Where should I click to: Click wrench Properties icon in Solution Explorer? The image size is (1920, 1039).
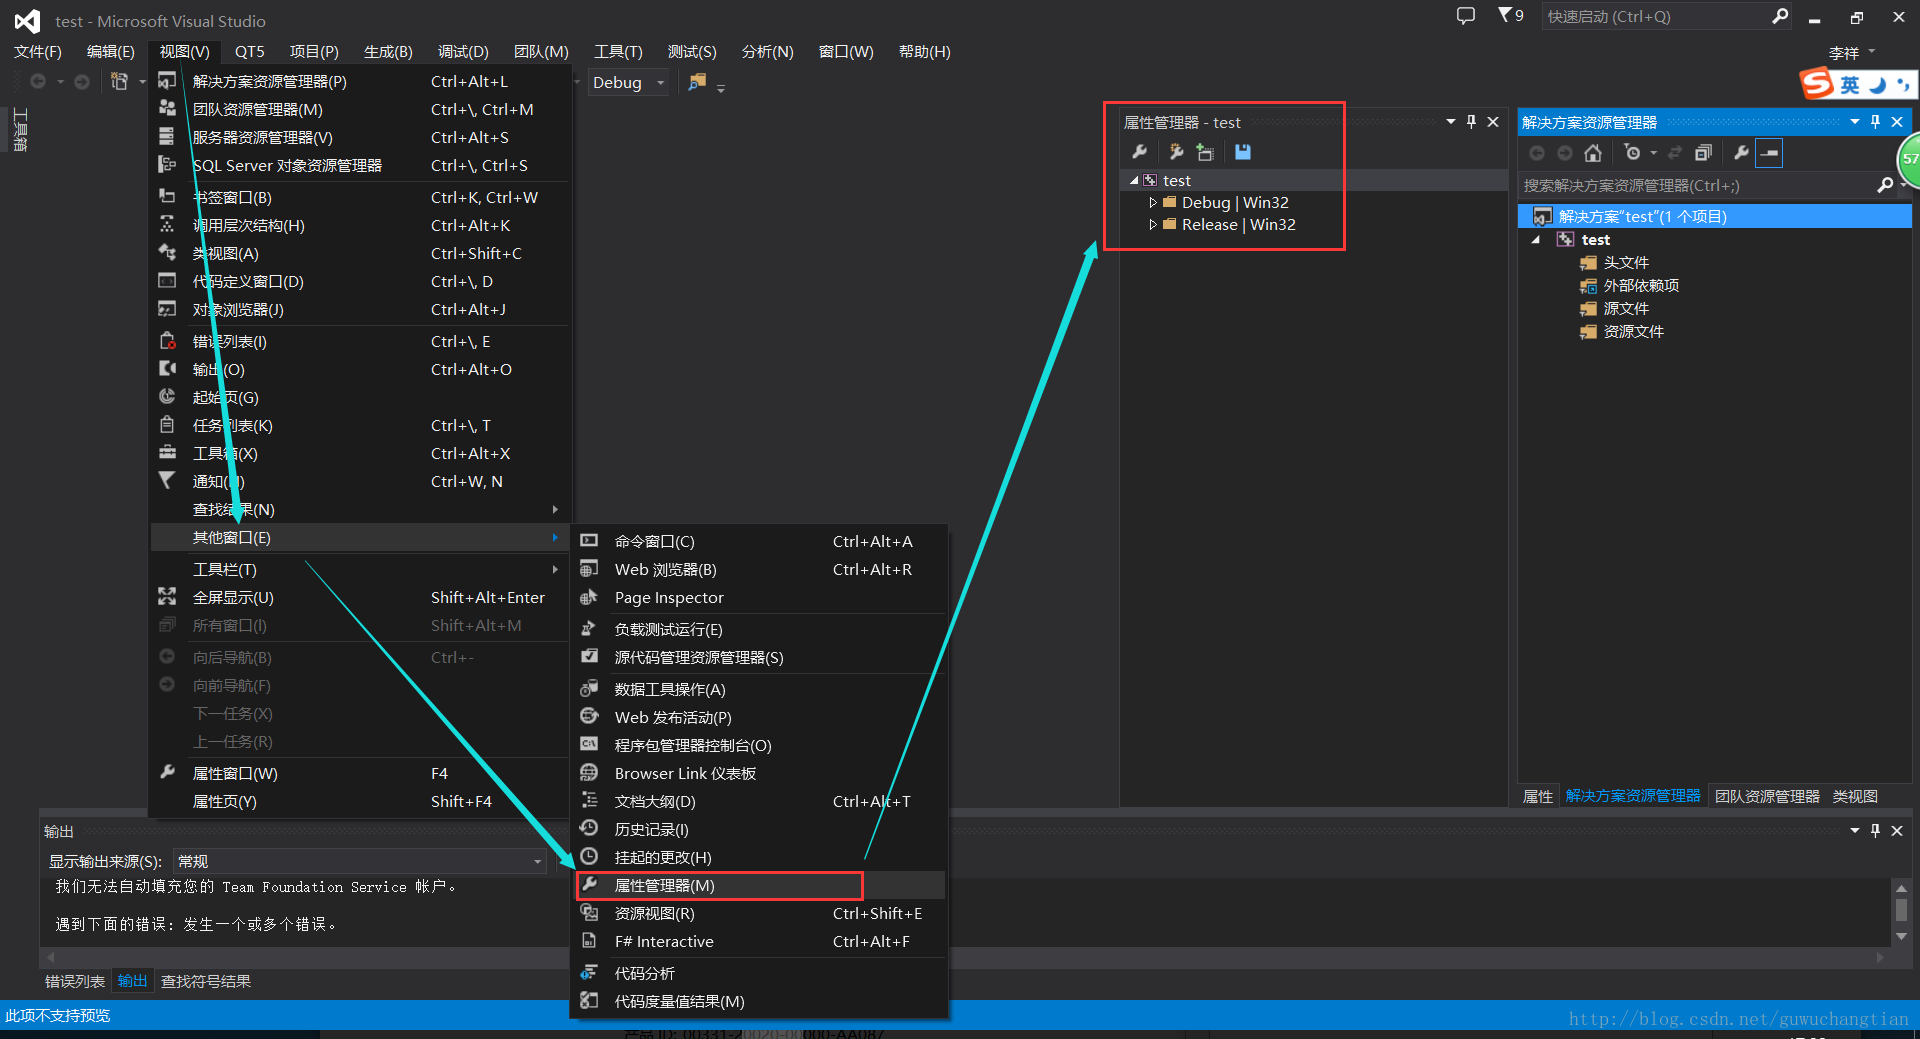tap(1741, 153)
